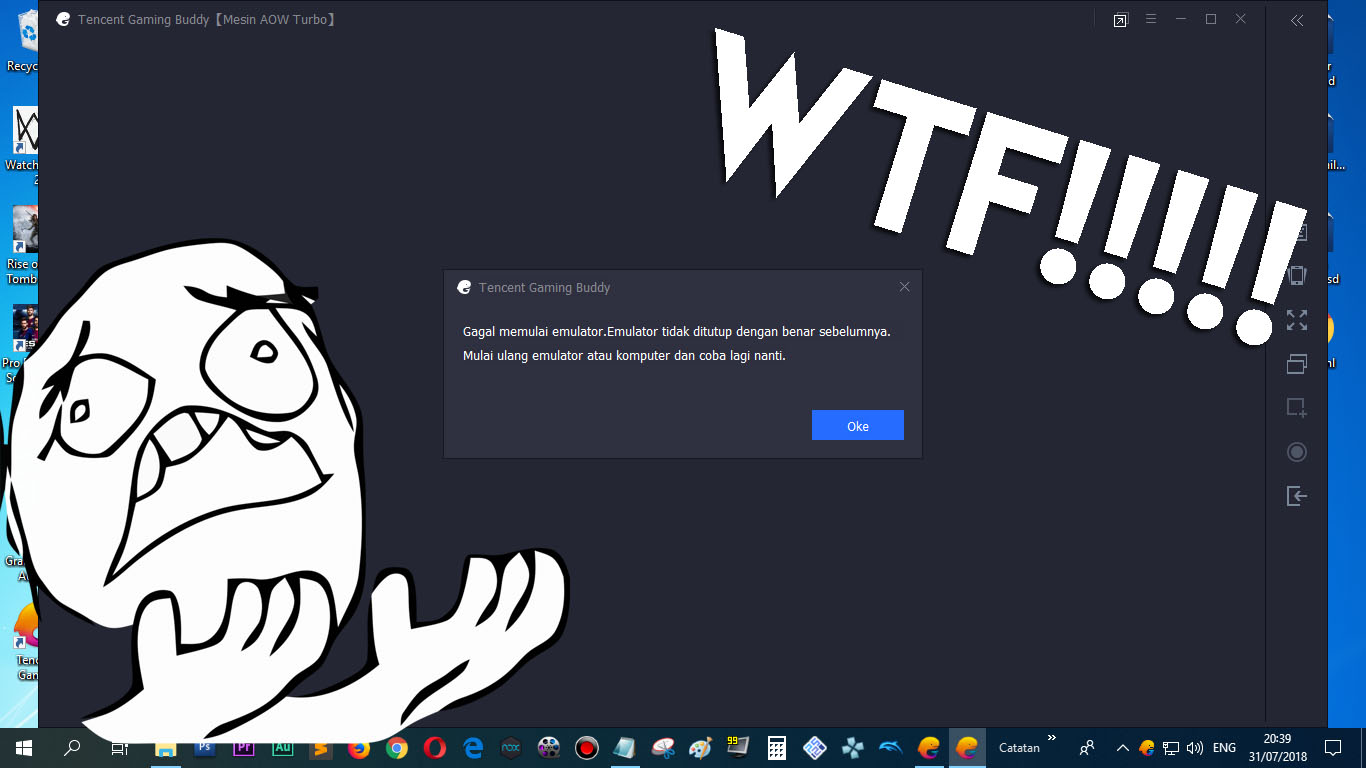Open Microsoft Edge from the taskbar
This screenshot has height=768, width=1366.
[x=473, y=747]
